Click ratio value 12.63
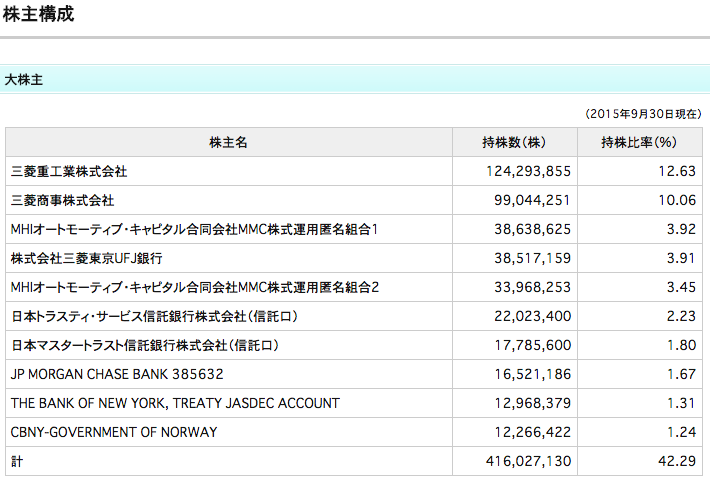Viewport: 710px width, 481px height. (677, 171)
